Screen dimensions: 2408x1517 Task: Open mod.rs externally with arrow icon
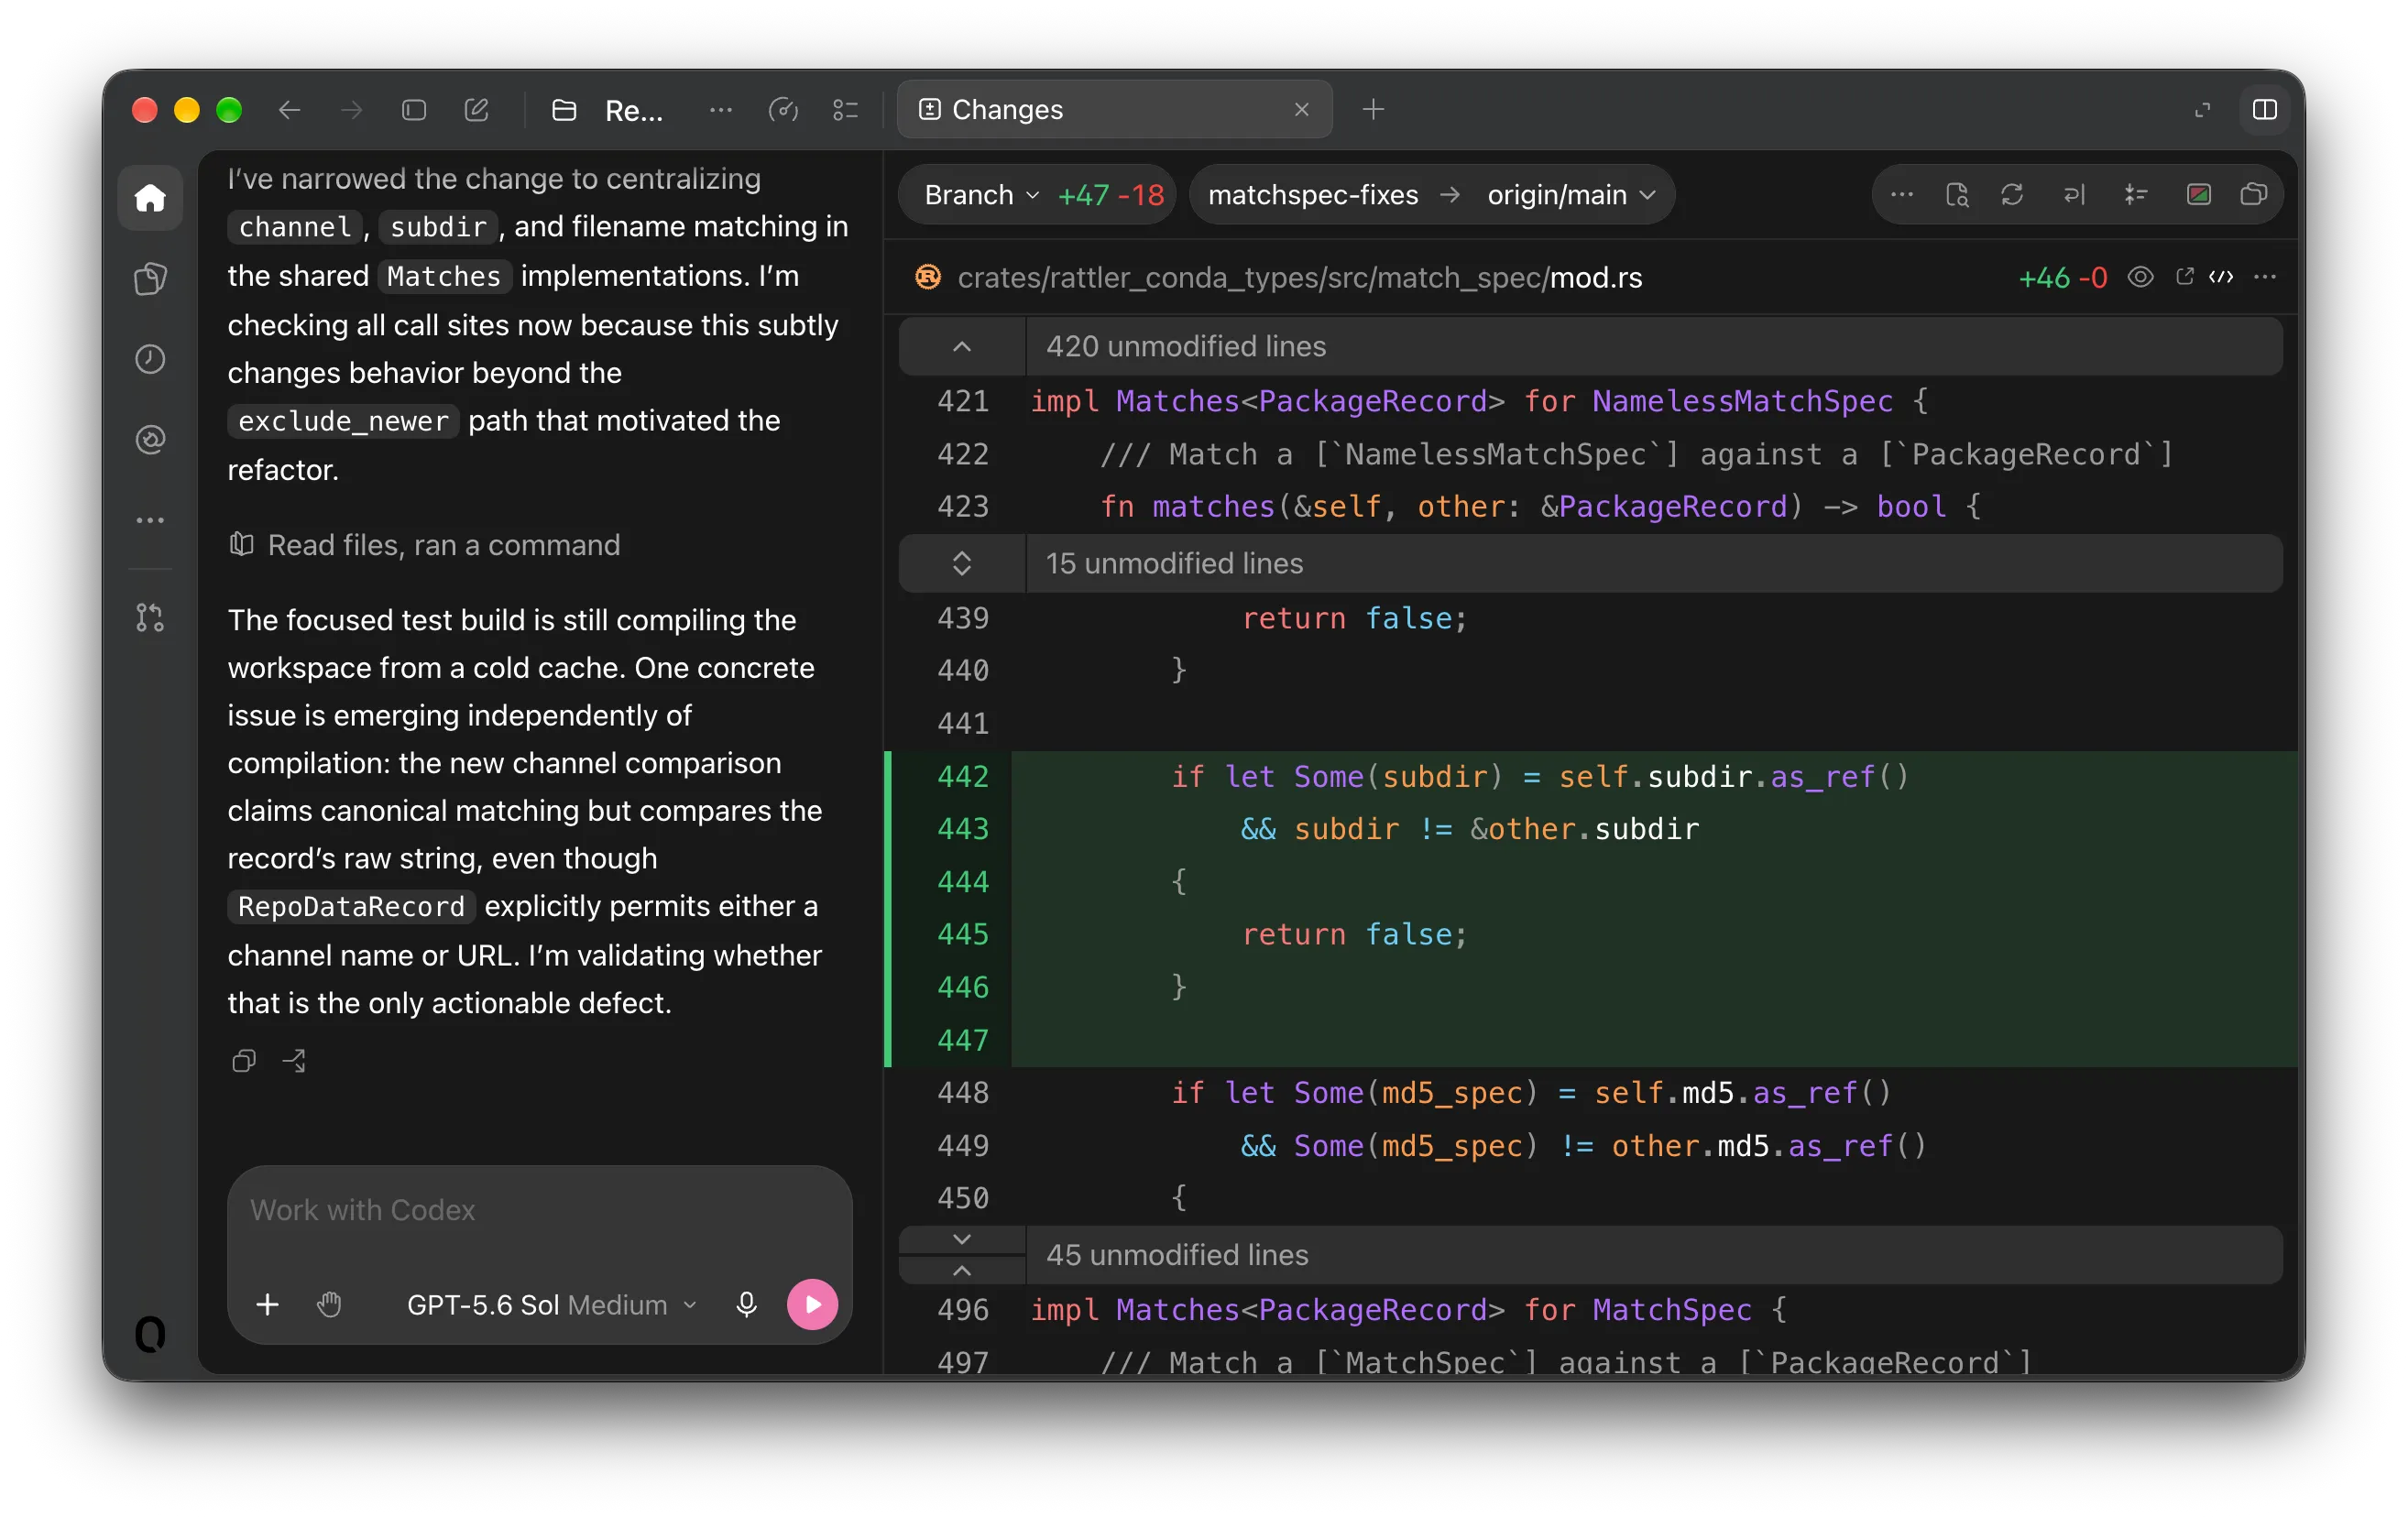[2185, 277]
